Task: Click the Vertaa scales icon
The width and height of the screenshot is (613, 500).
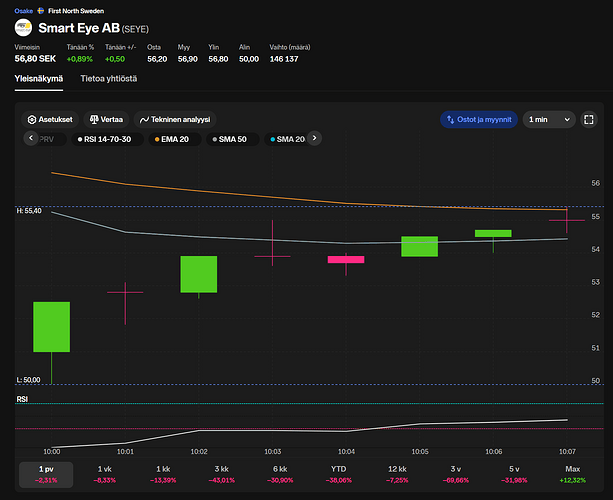Action: pyautogui.click(x=94, y=119)
